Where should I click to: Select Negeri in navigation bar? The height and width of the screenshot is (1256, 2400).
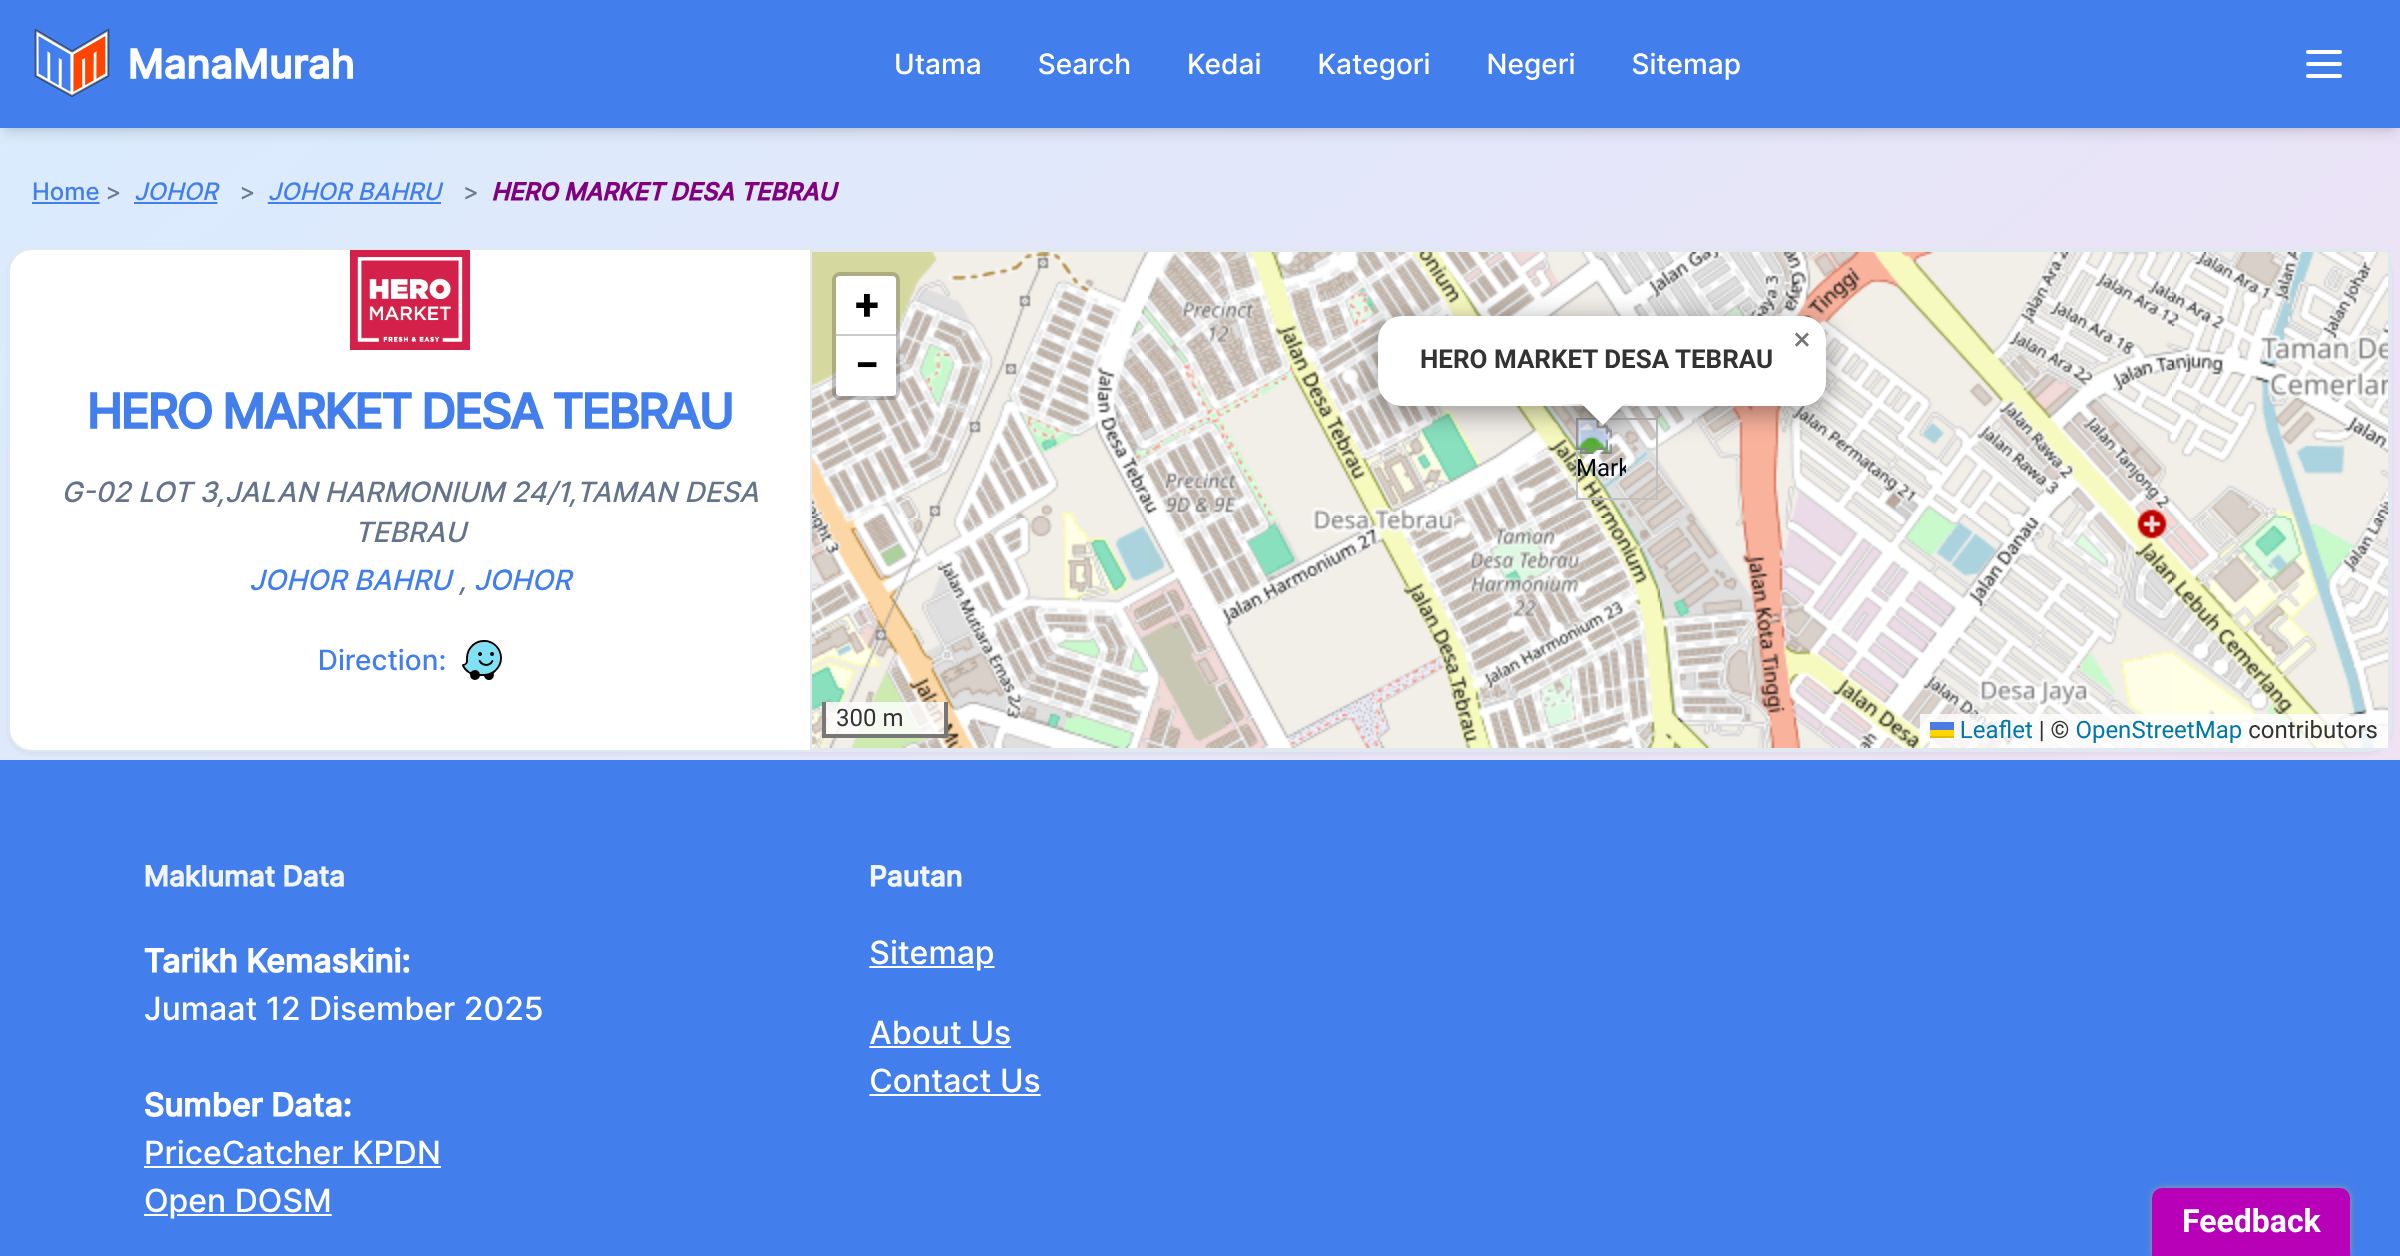coord(1530,64)
